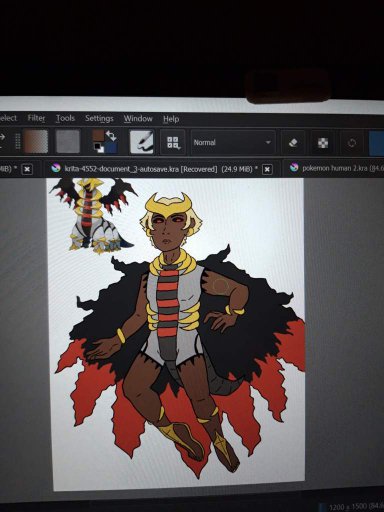Click the Giratina reference image on canvas
The width and height of the screenshot is (384, 512).
coord(92,215)
